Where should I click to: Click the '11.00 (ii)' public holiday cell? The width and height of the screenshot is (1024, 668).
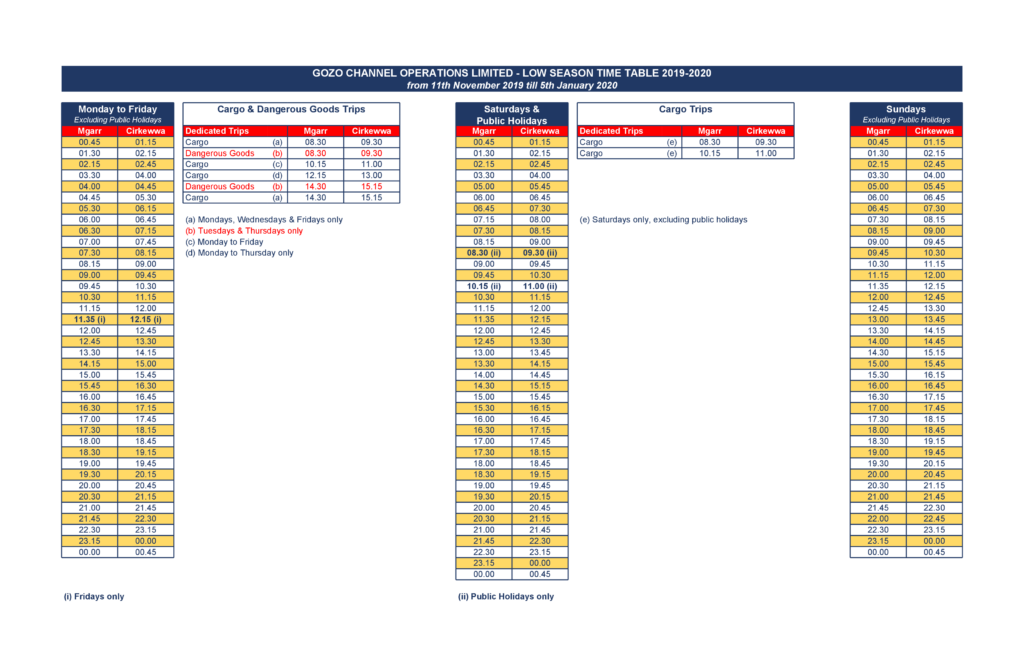pyautogui.click(x=540, y=286)
